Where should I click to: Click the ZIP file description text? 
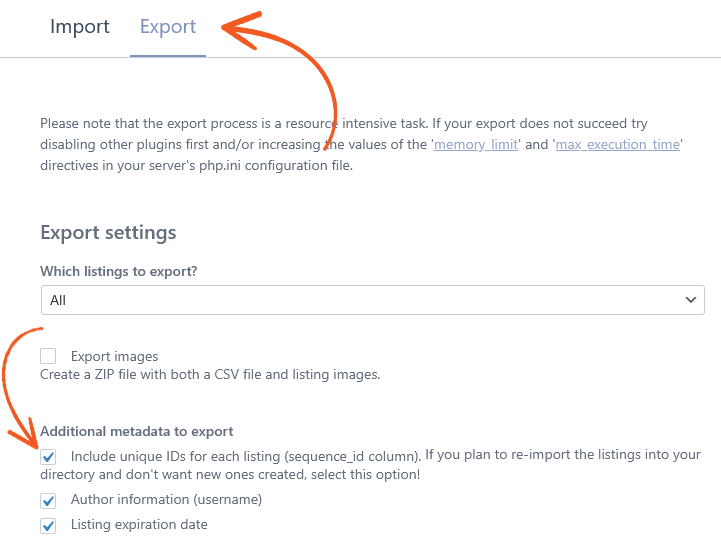[210, 375]
